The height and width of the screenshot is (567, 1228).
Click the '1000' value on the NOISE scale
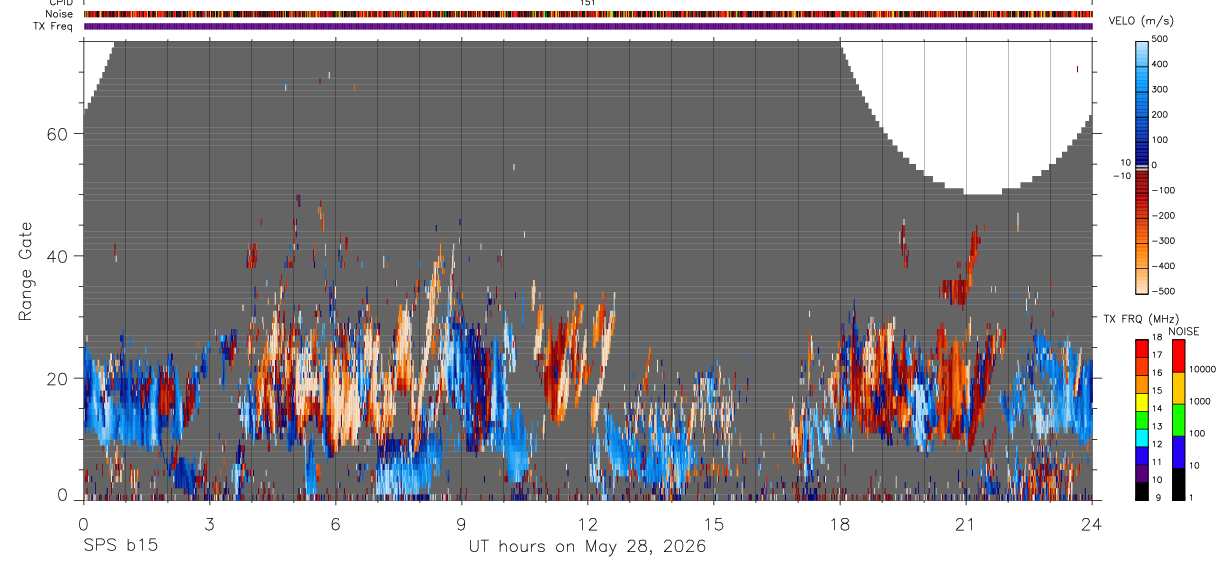click(1200, 401)
